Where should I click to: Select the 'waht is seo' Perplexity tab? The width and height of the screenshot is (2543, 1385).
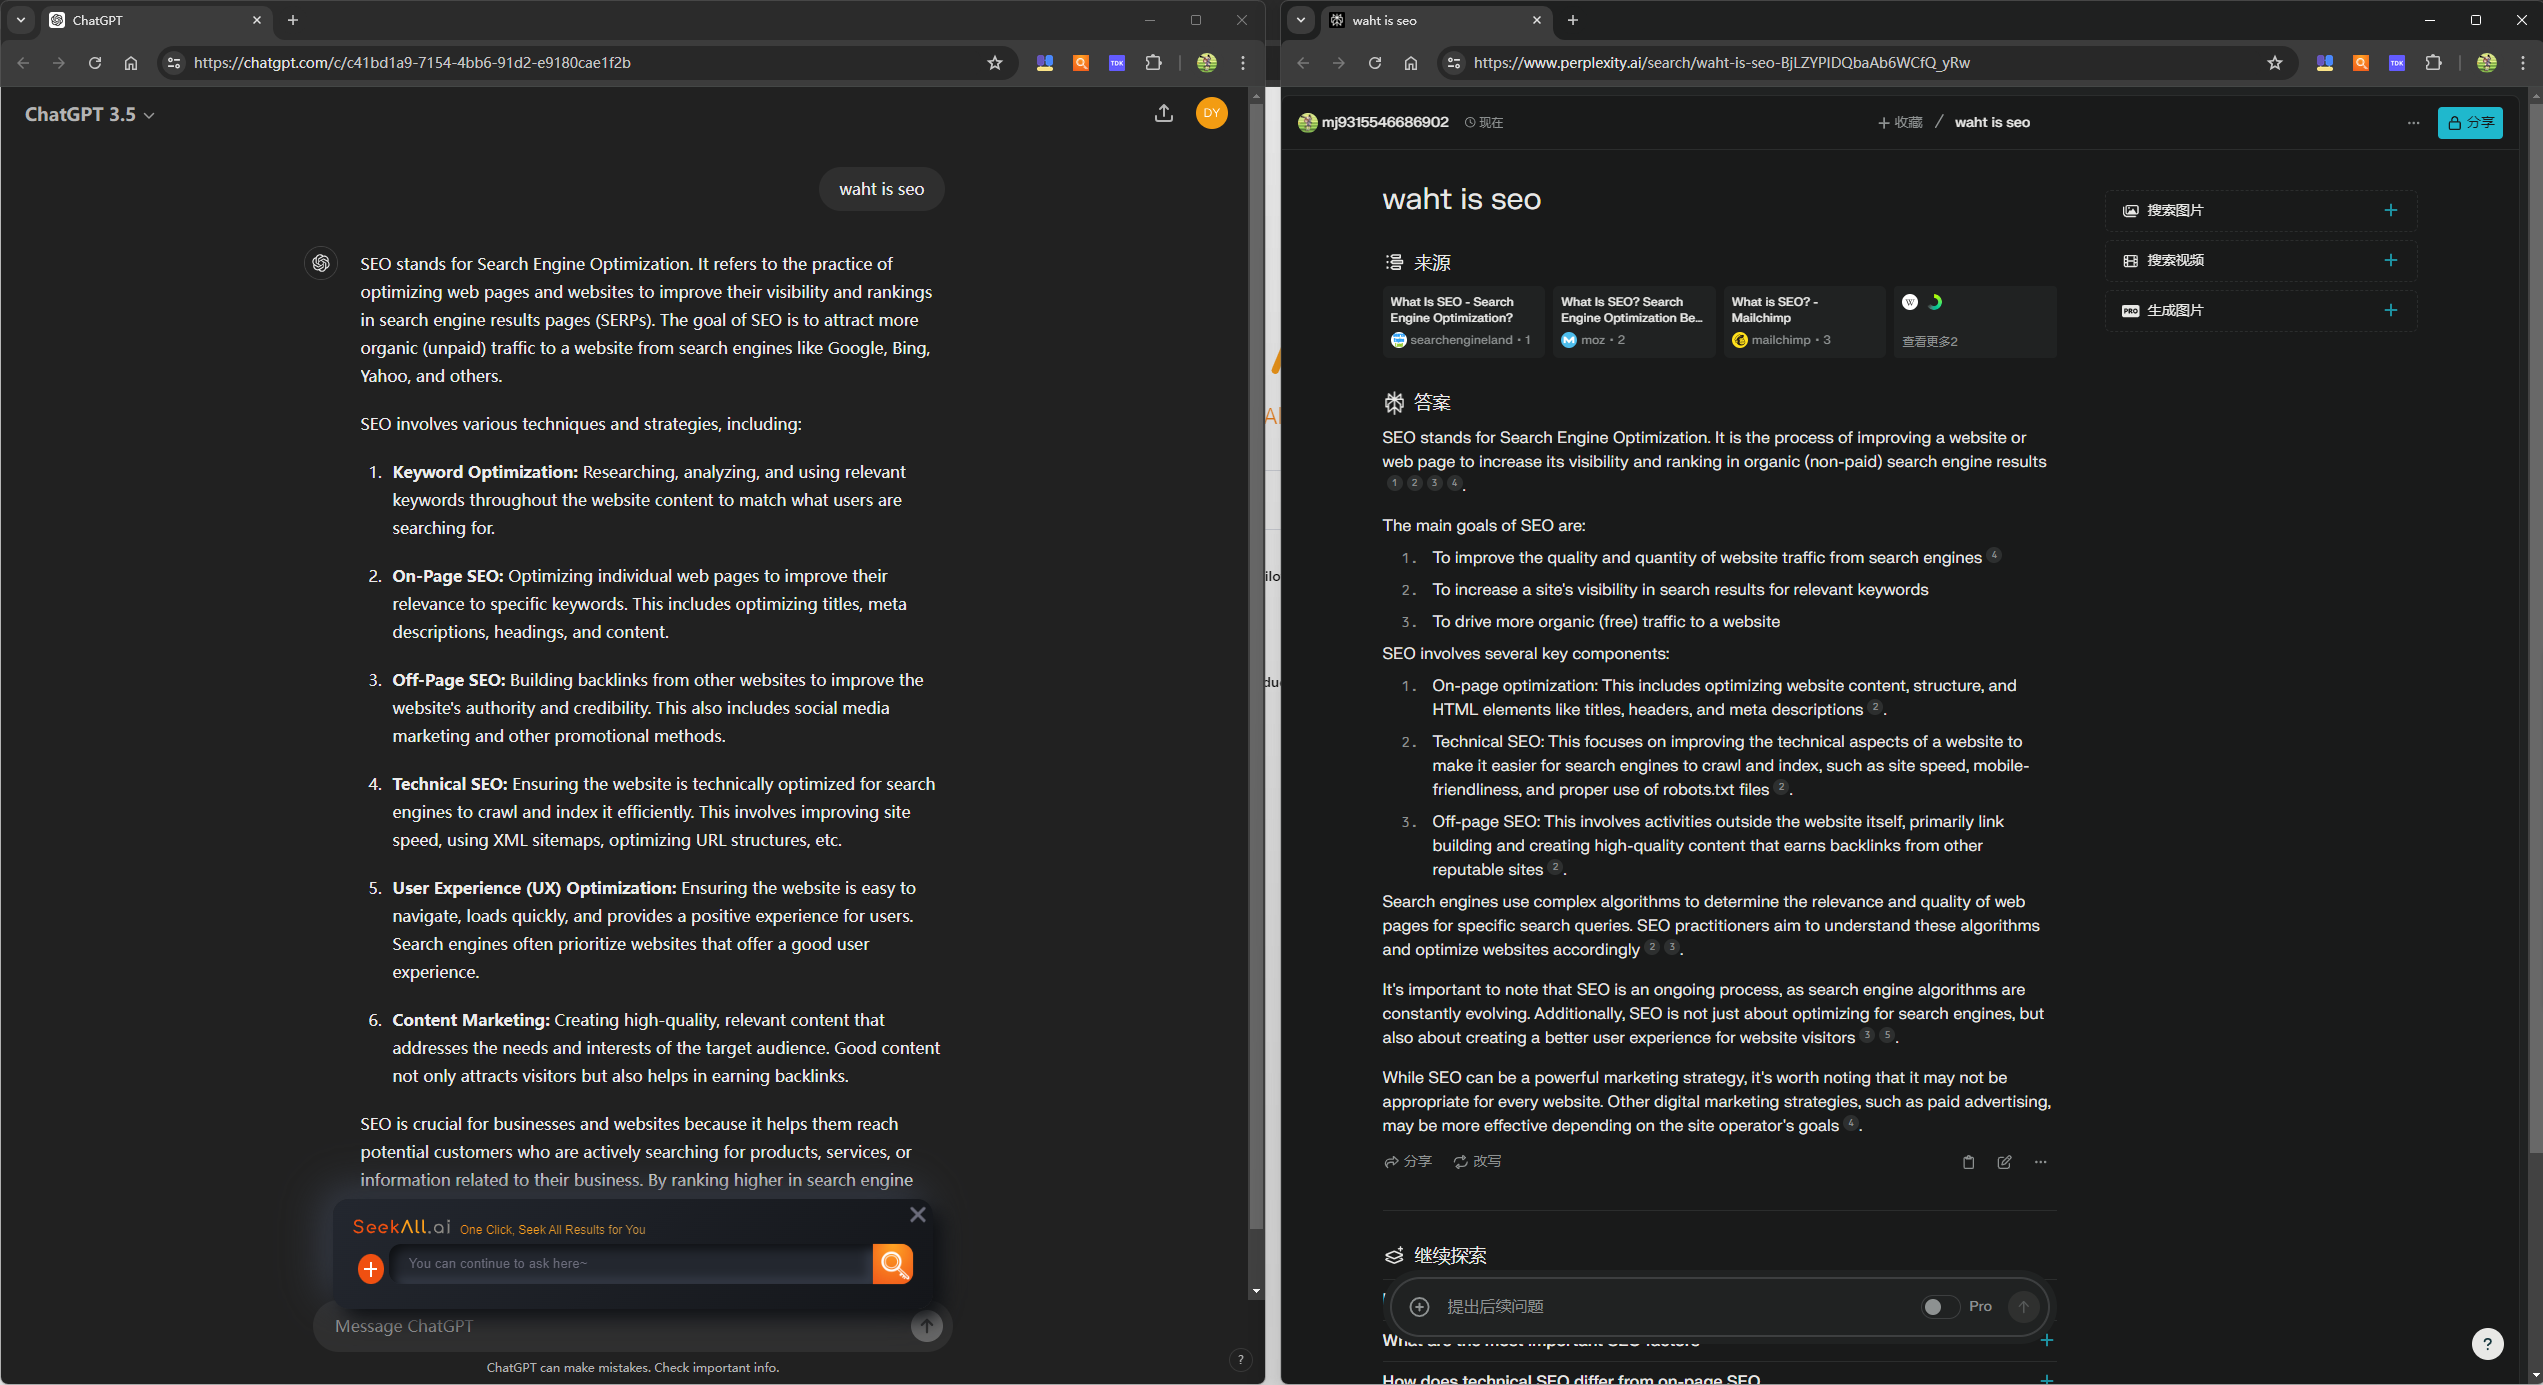coord(1437,20)
